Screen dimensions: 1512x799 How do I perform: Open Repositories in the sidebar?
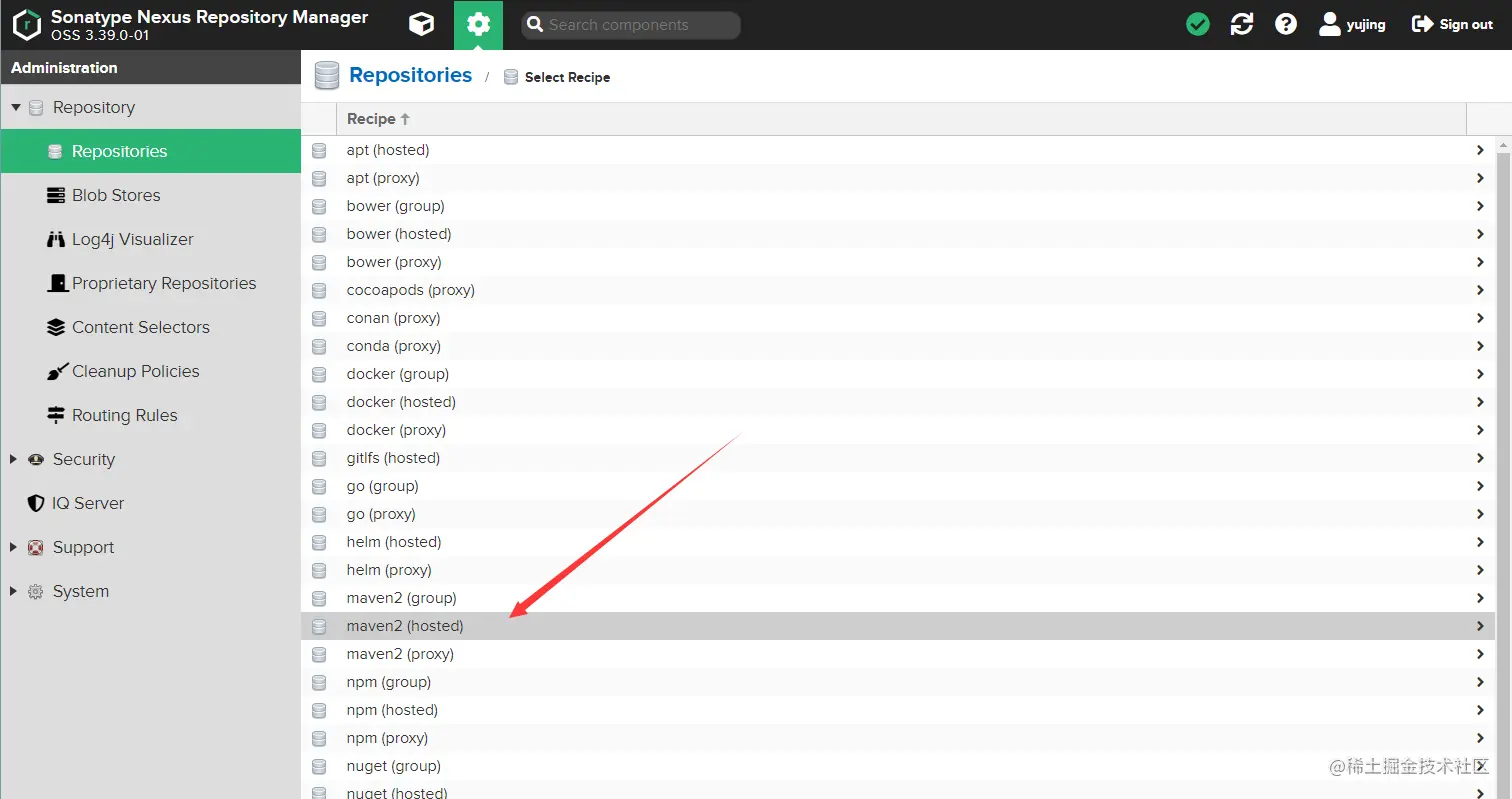[150, 151]
